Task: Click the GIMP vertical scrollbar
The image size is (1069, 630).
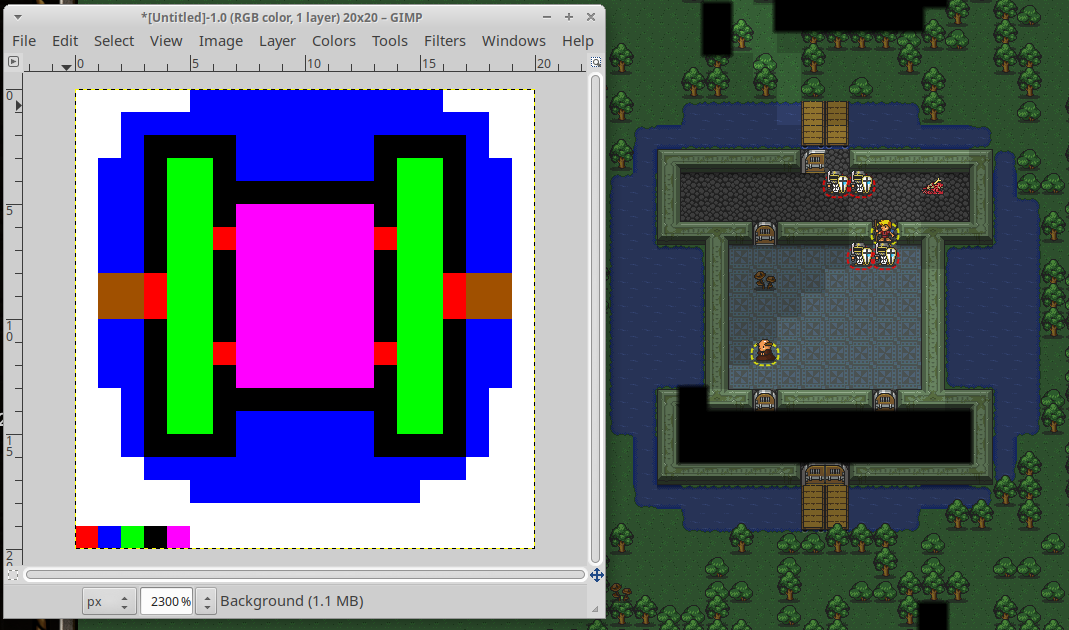Action: [595, 319]
